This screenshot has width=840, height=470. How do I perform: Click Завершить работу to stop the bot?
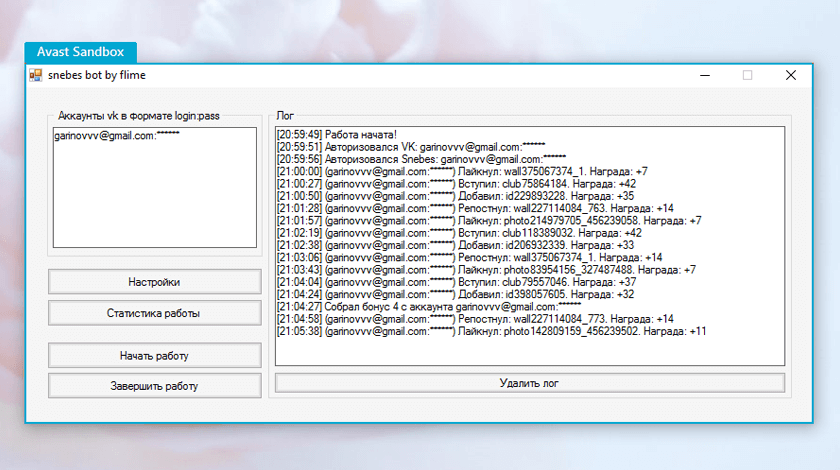pyautogui.click(x=155, y=386)
